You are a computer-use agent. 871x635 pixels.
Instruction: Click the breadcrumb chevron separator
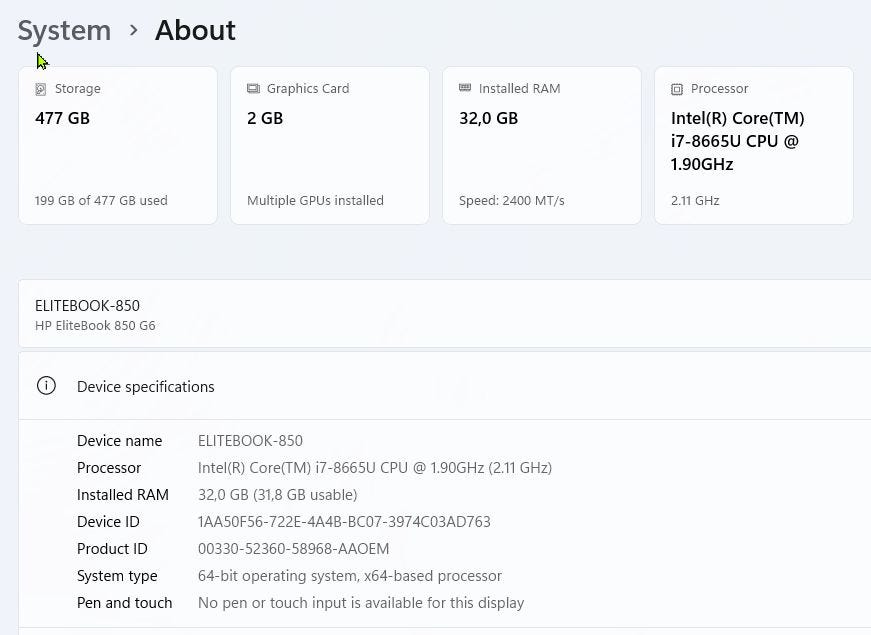[133, 30]
